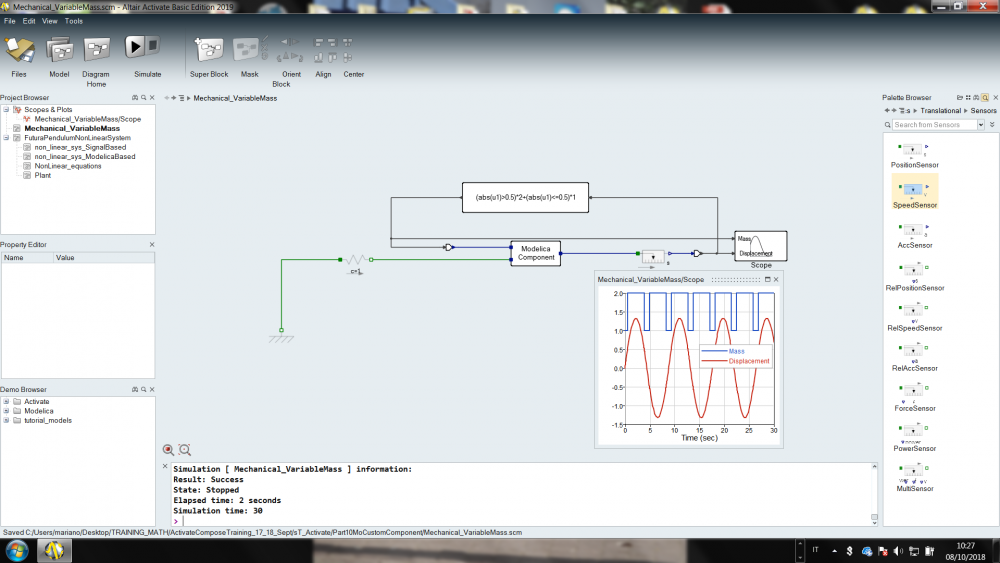Select the ForceSensor palette block

[915, 398]
